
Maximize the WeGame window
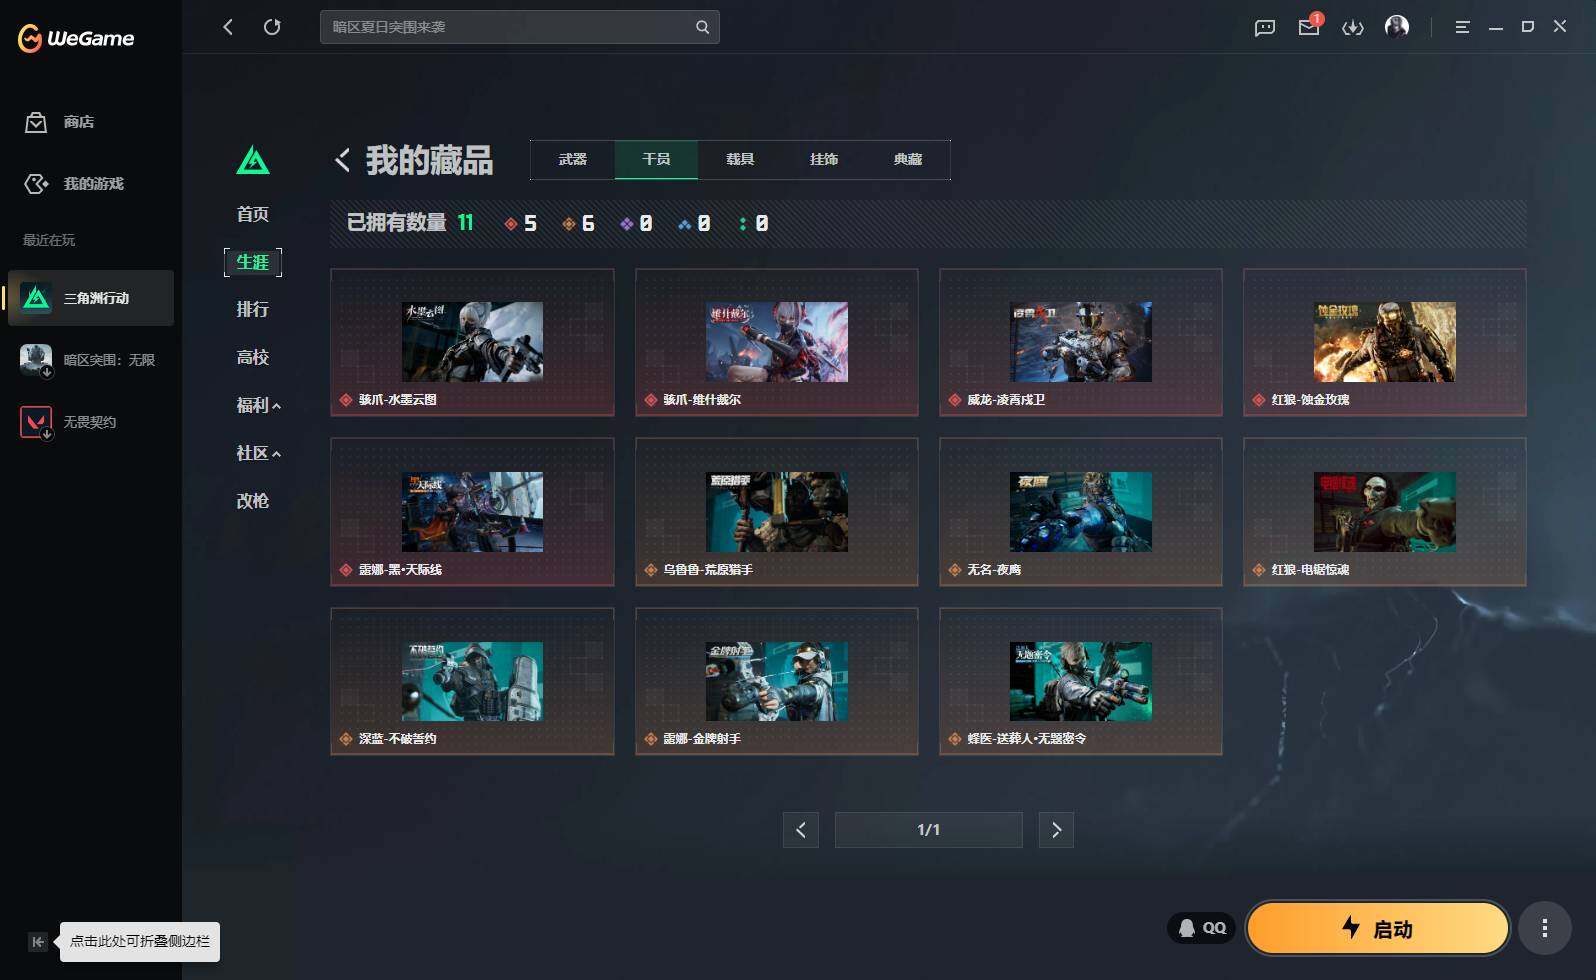[x=1528, y=27]
